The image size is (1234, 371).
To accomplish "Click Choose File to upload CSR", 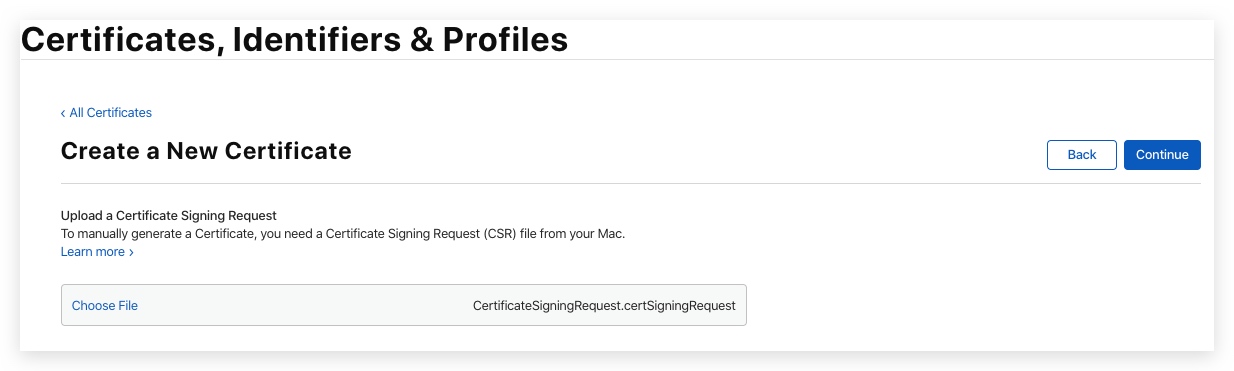I will tap(105, 305).
